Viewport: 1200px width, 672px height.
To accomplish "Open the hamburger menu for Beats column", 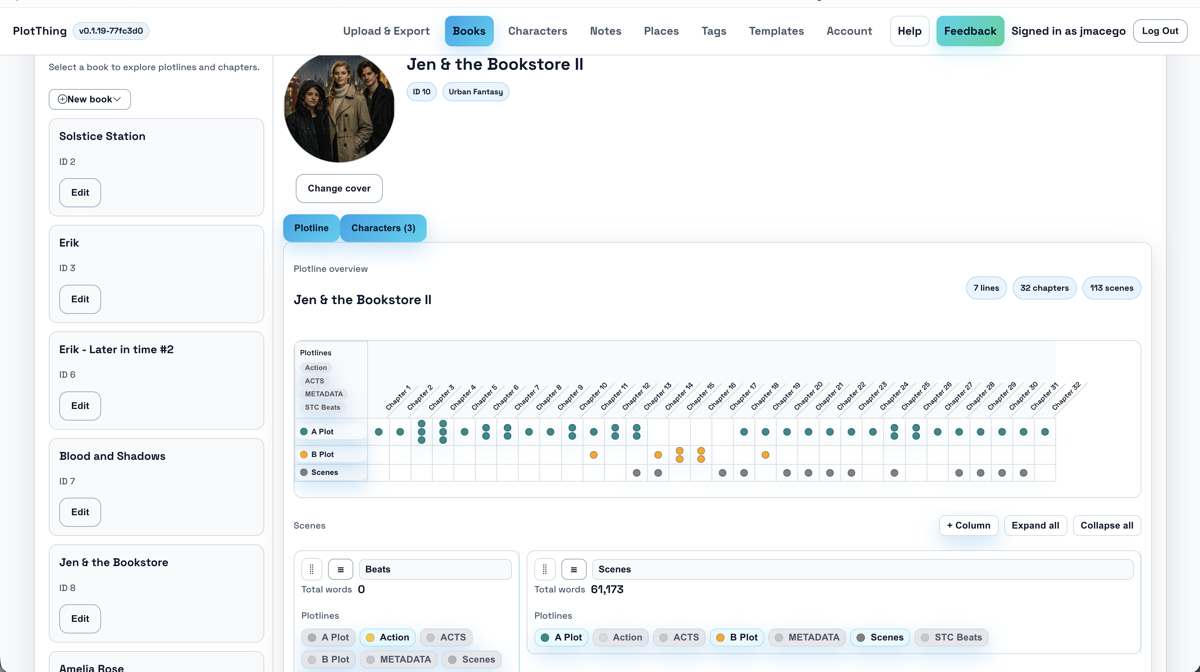I will coord(340,569).
